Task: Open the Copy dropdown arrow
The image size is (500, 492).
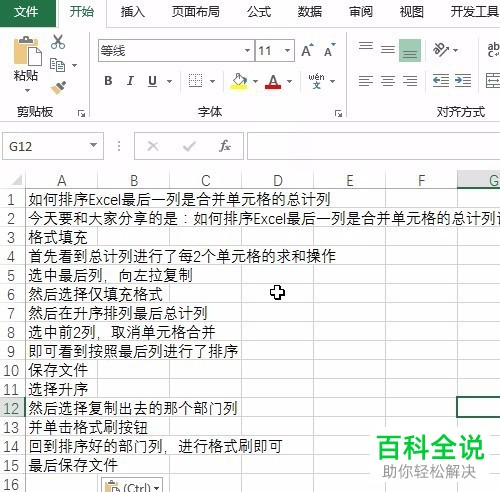Action: (75, 65)
